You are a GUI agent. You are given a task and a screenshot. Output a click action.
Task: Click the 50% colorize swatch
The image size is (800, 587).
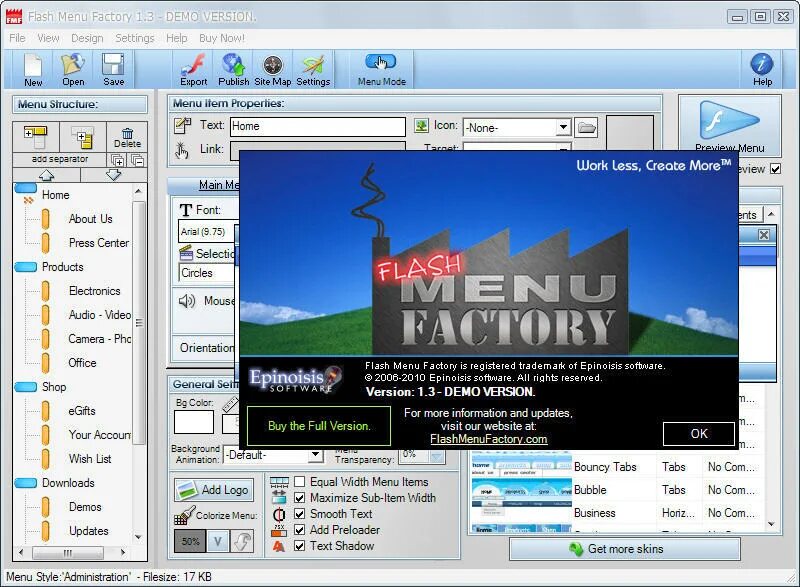tap(190, 541)
